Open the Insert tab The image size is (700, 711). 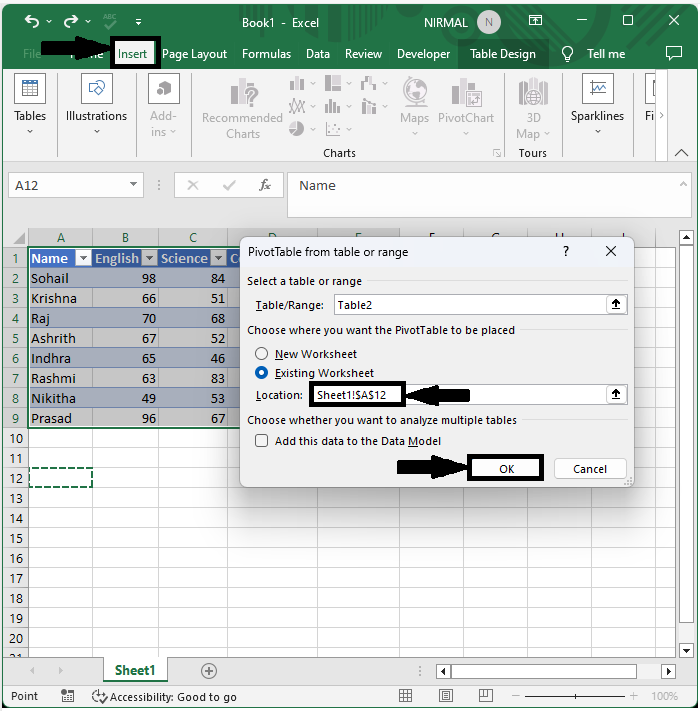point(132,54)
